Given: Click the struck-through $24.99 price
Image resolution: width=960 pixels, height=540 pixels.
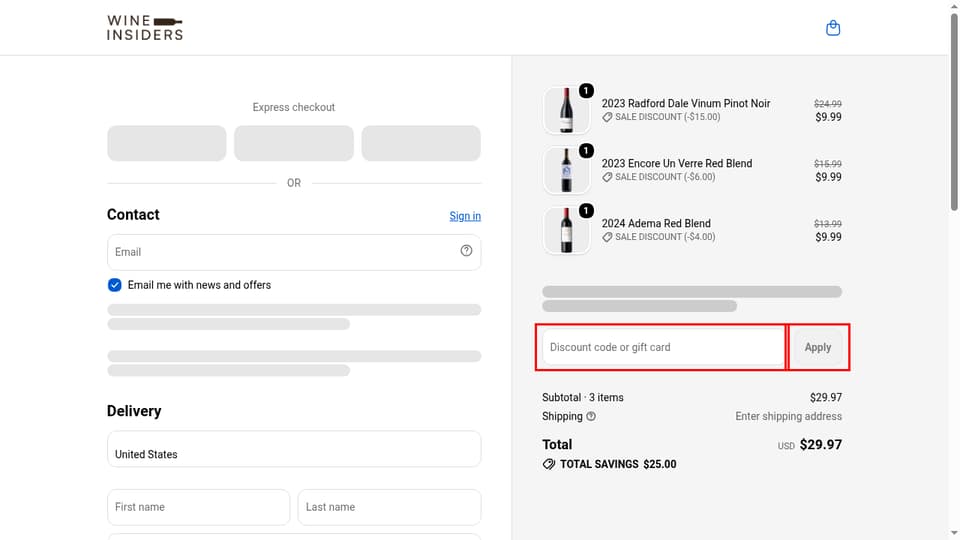Looking at the screenshot, I should point(828,104).
